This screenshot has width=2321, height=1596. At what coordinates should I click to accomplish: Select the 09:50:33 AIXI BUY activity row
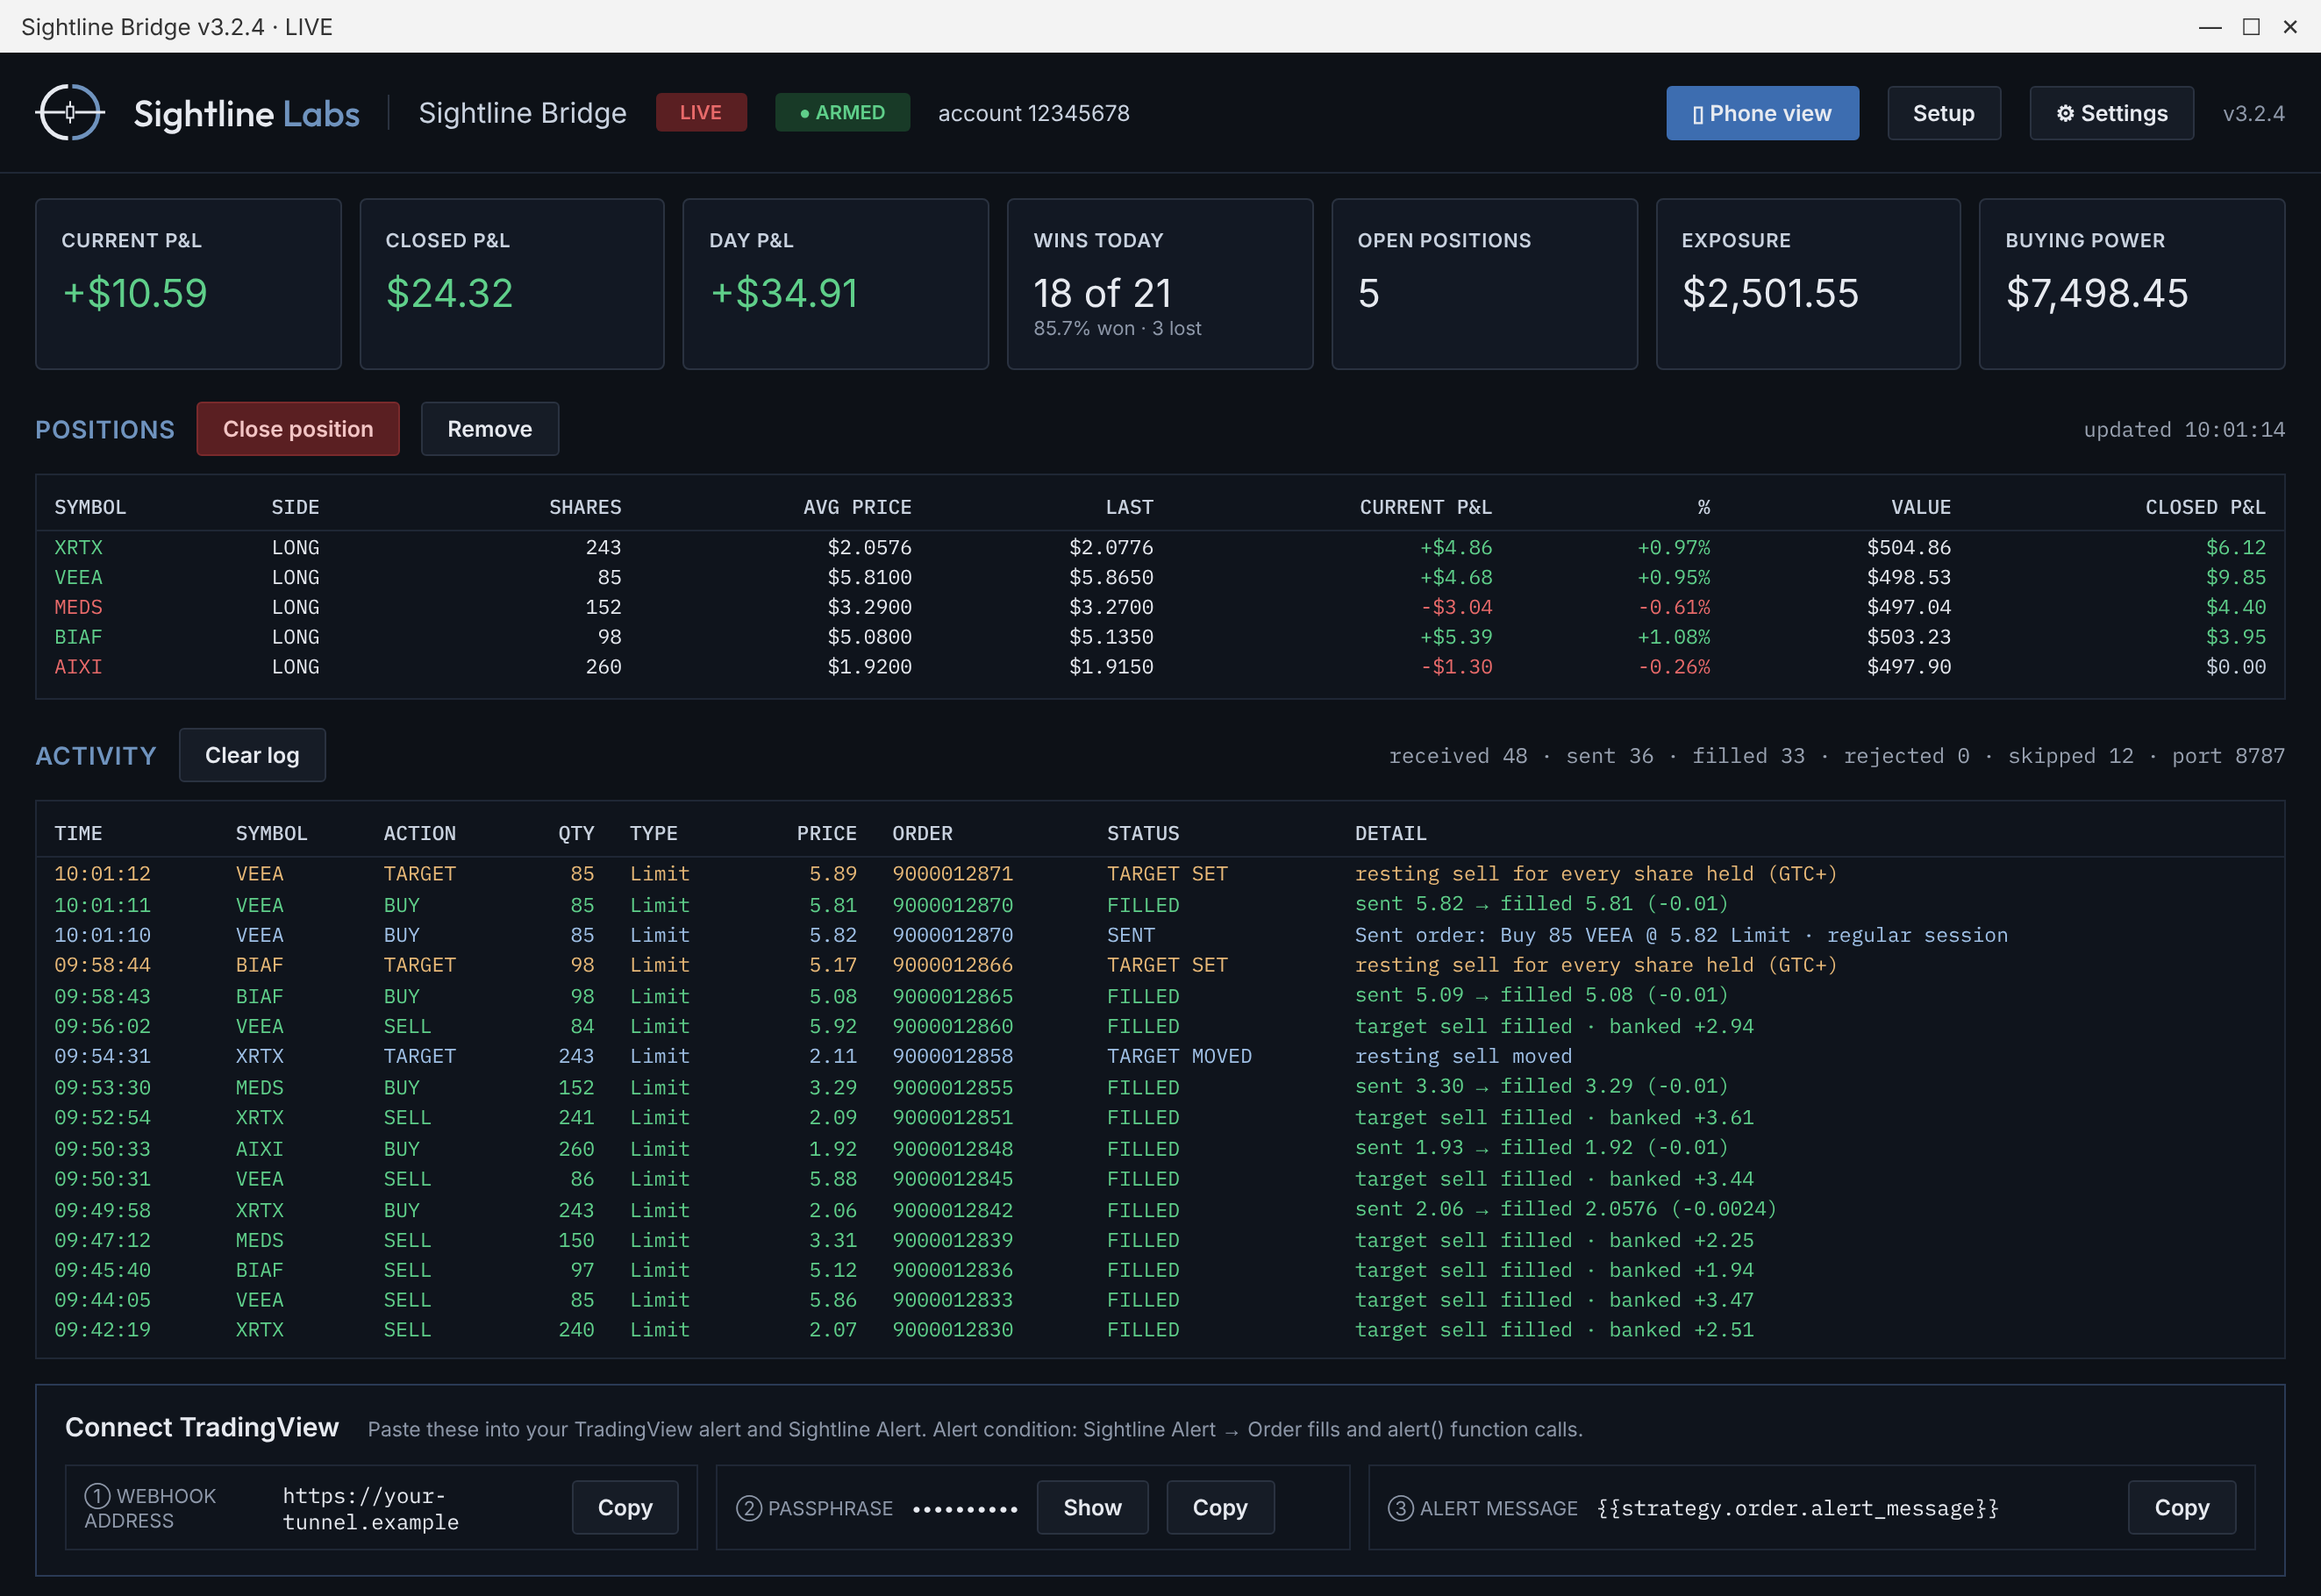1160,1149
